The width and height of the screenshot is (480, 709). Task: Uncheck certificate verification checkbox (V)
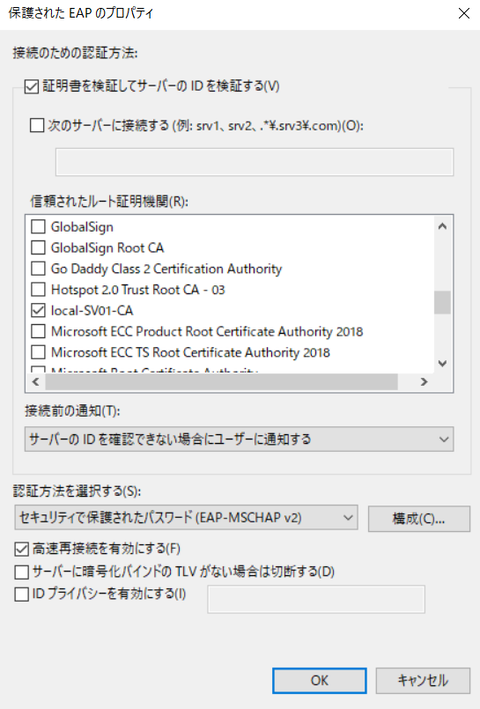[x=31, y=86]
